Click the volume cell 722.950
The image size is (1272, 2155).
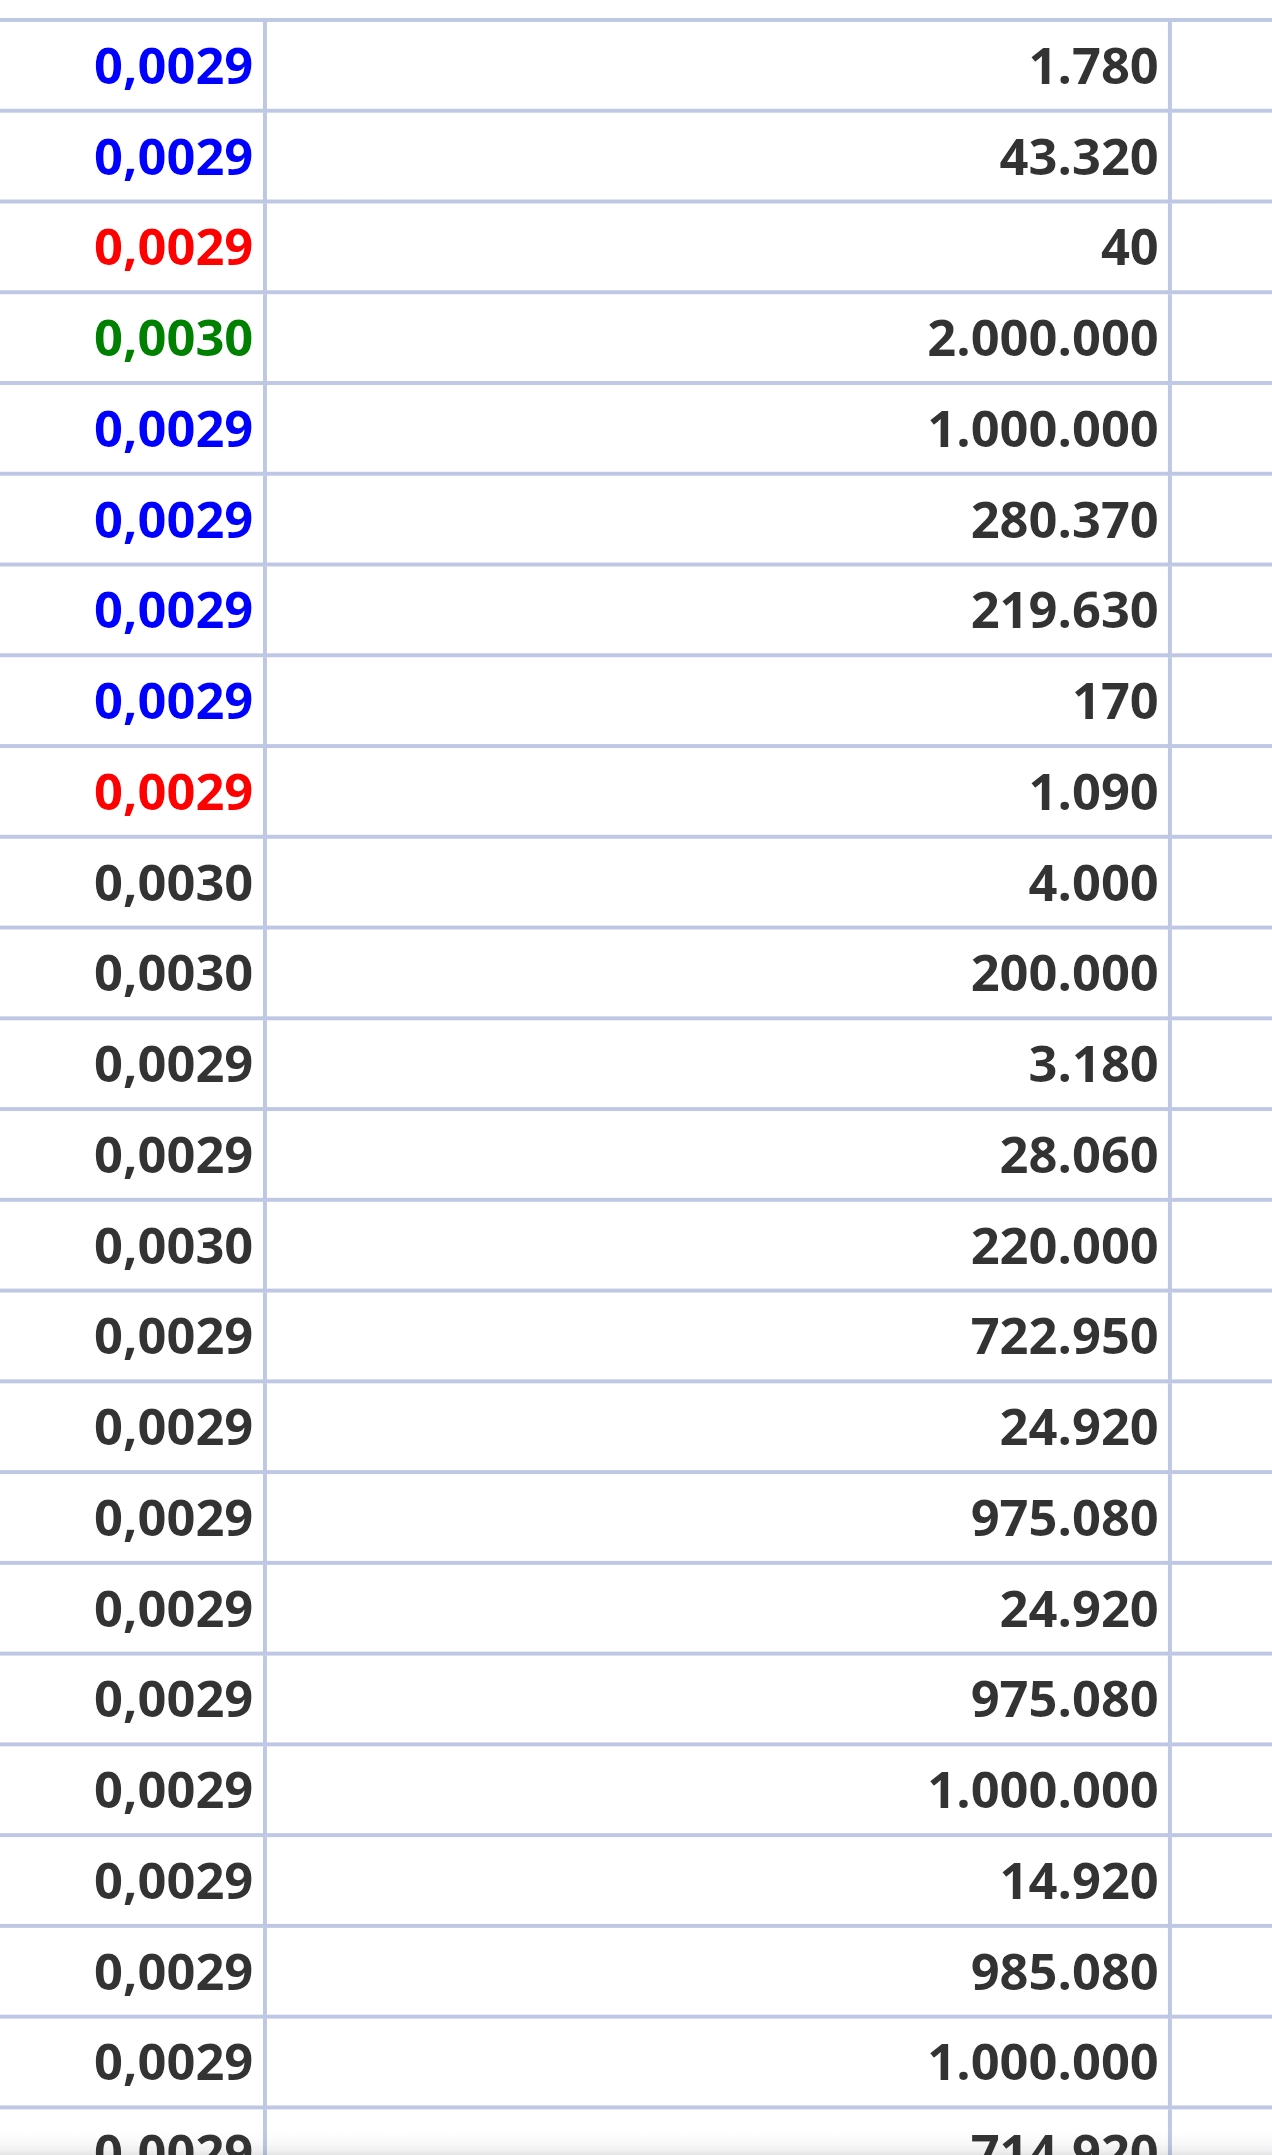[x=1065, y=1336]
